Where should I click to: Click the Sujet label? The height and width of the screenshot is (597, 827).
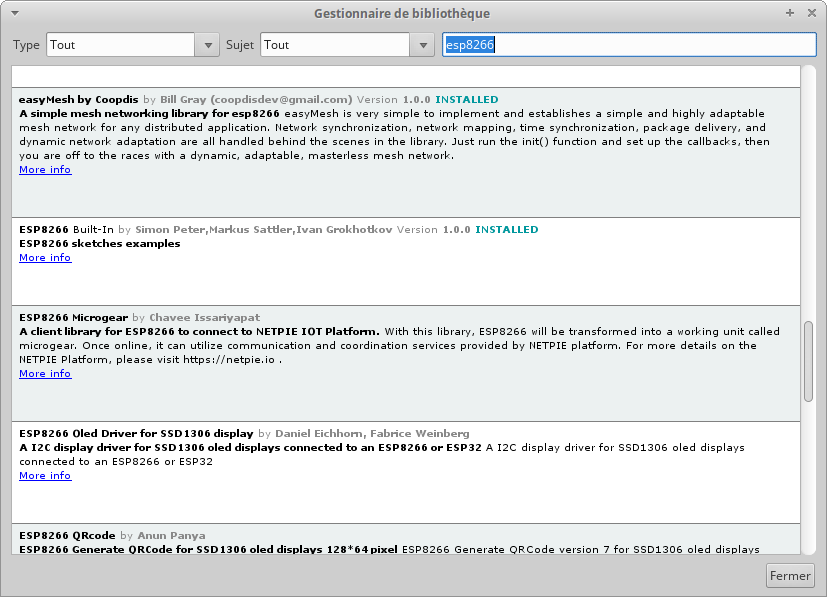(240, 45)
